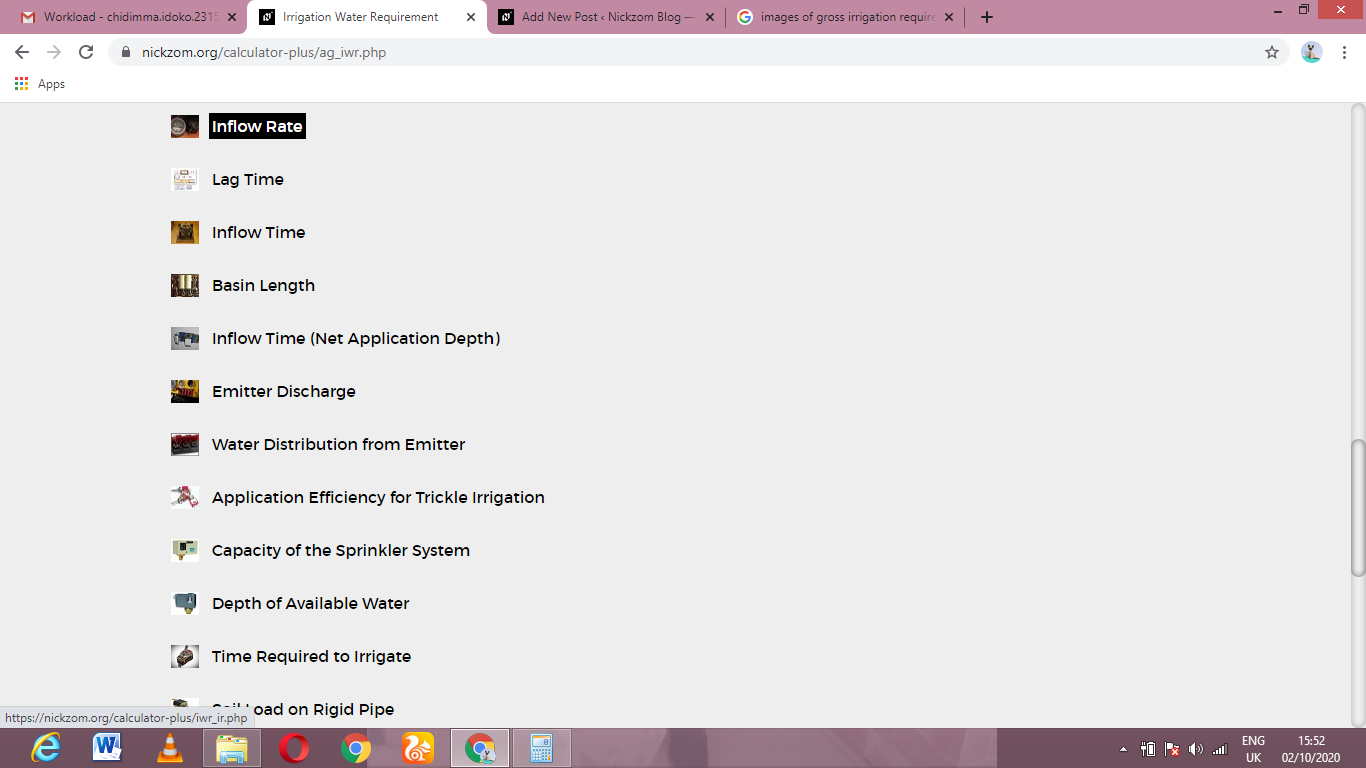Click the address bar showing nickzom.org URL
The height and width of the screenshot is (768, 1366).
690,52
